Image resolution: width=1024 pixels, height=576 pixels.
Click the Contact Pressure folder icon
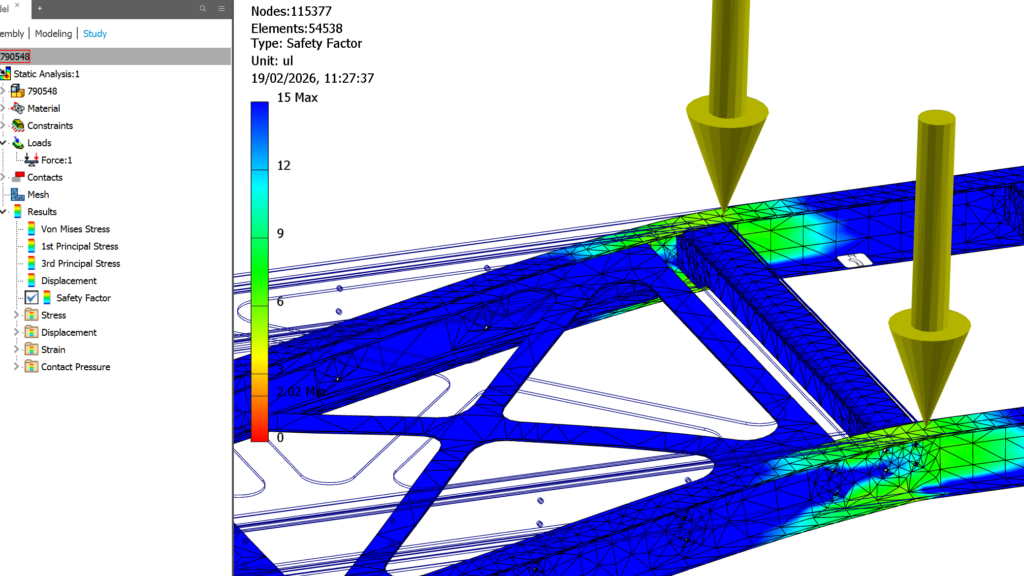[x=31, y=367]
